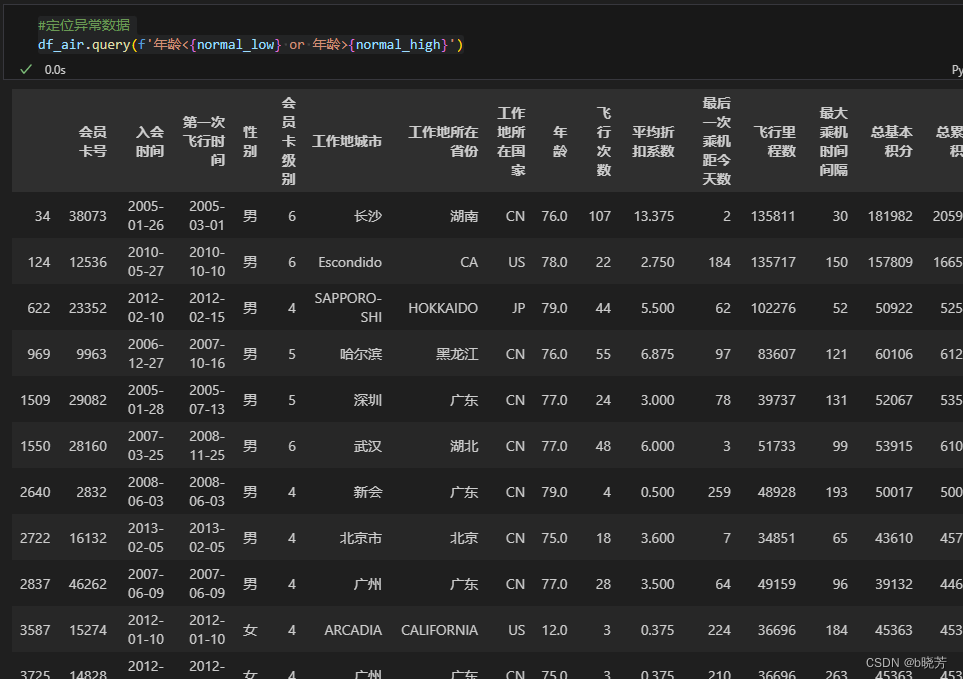Click the 性别 column header
The width and height of the screenshot is (963, 679).
click(x=250, y=140)
